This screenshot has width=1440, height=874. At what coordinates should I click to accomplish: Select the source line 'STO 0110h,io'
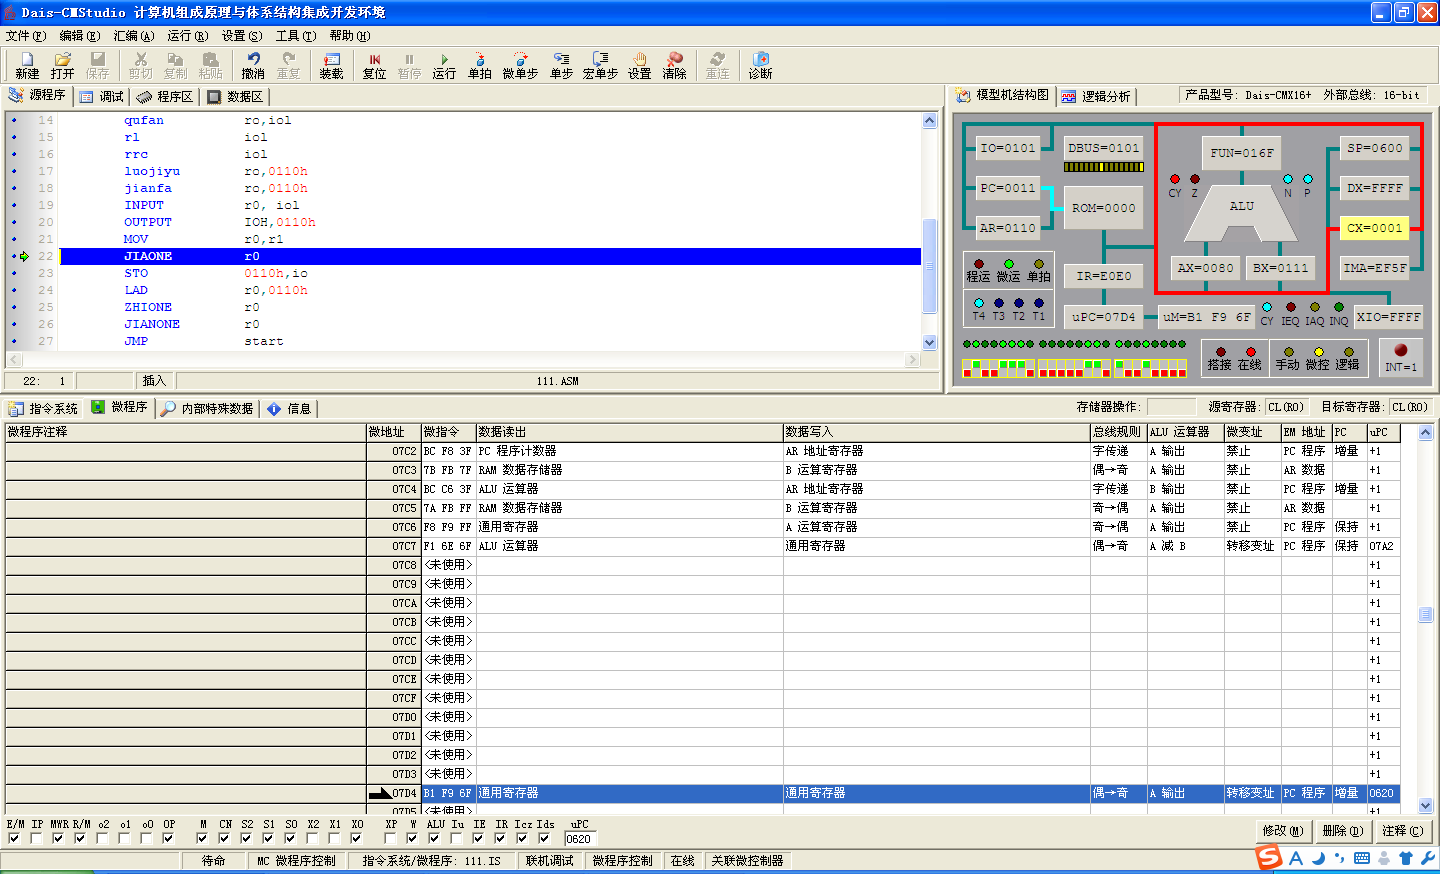coord(490,273)
